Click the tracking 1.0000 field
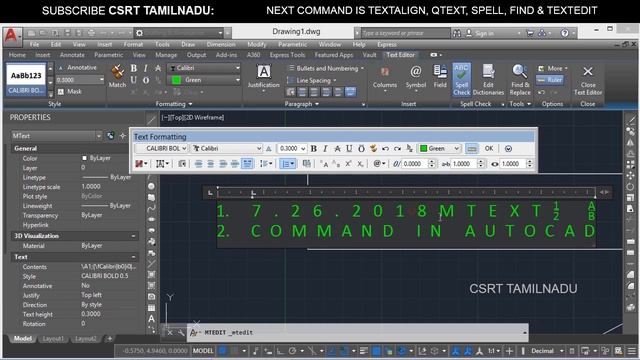 [x=464, y=164]
